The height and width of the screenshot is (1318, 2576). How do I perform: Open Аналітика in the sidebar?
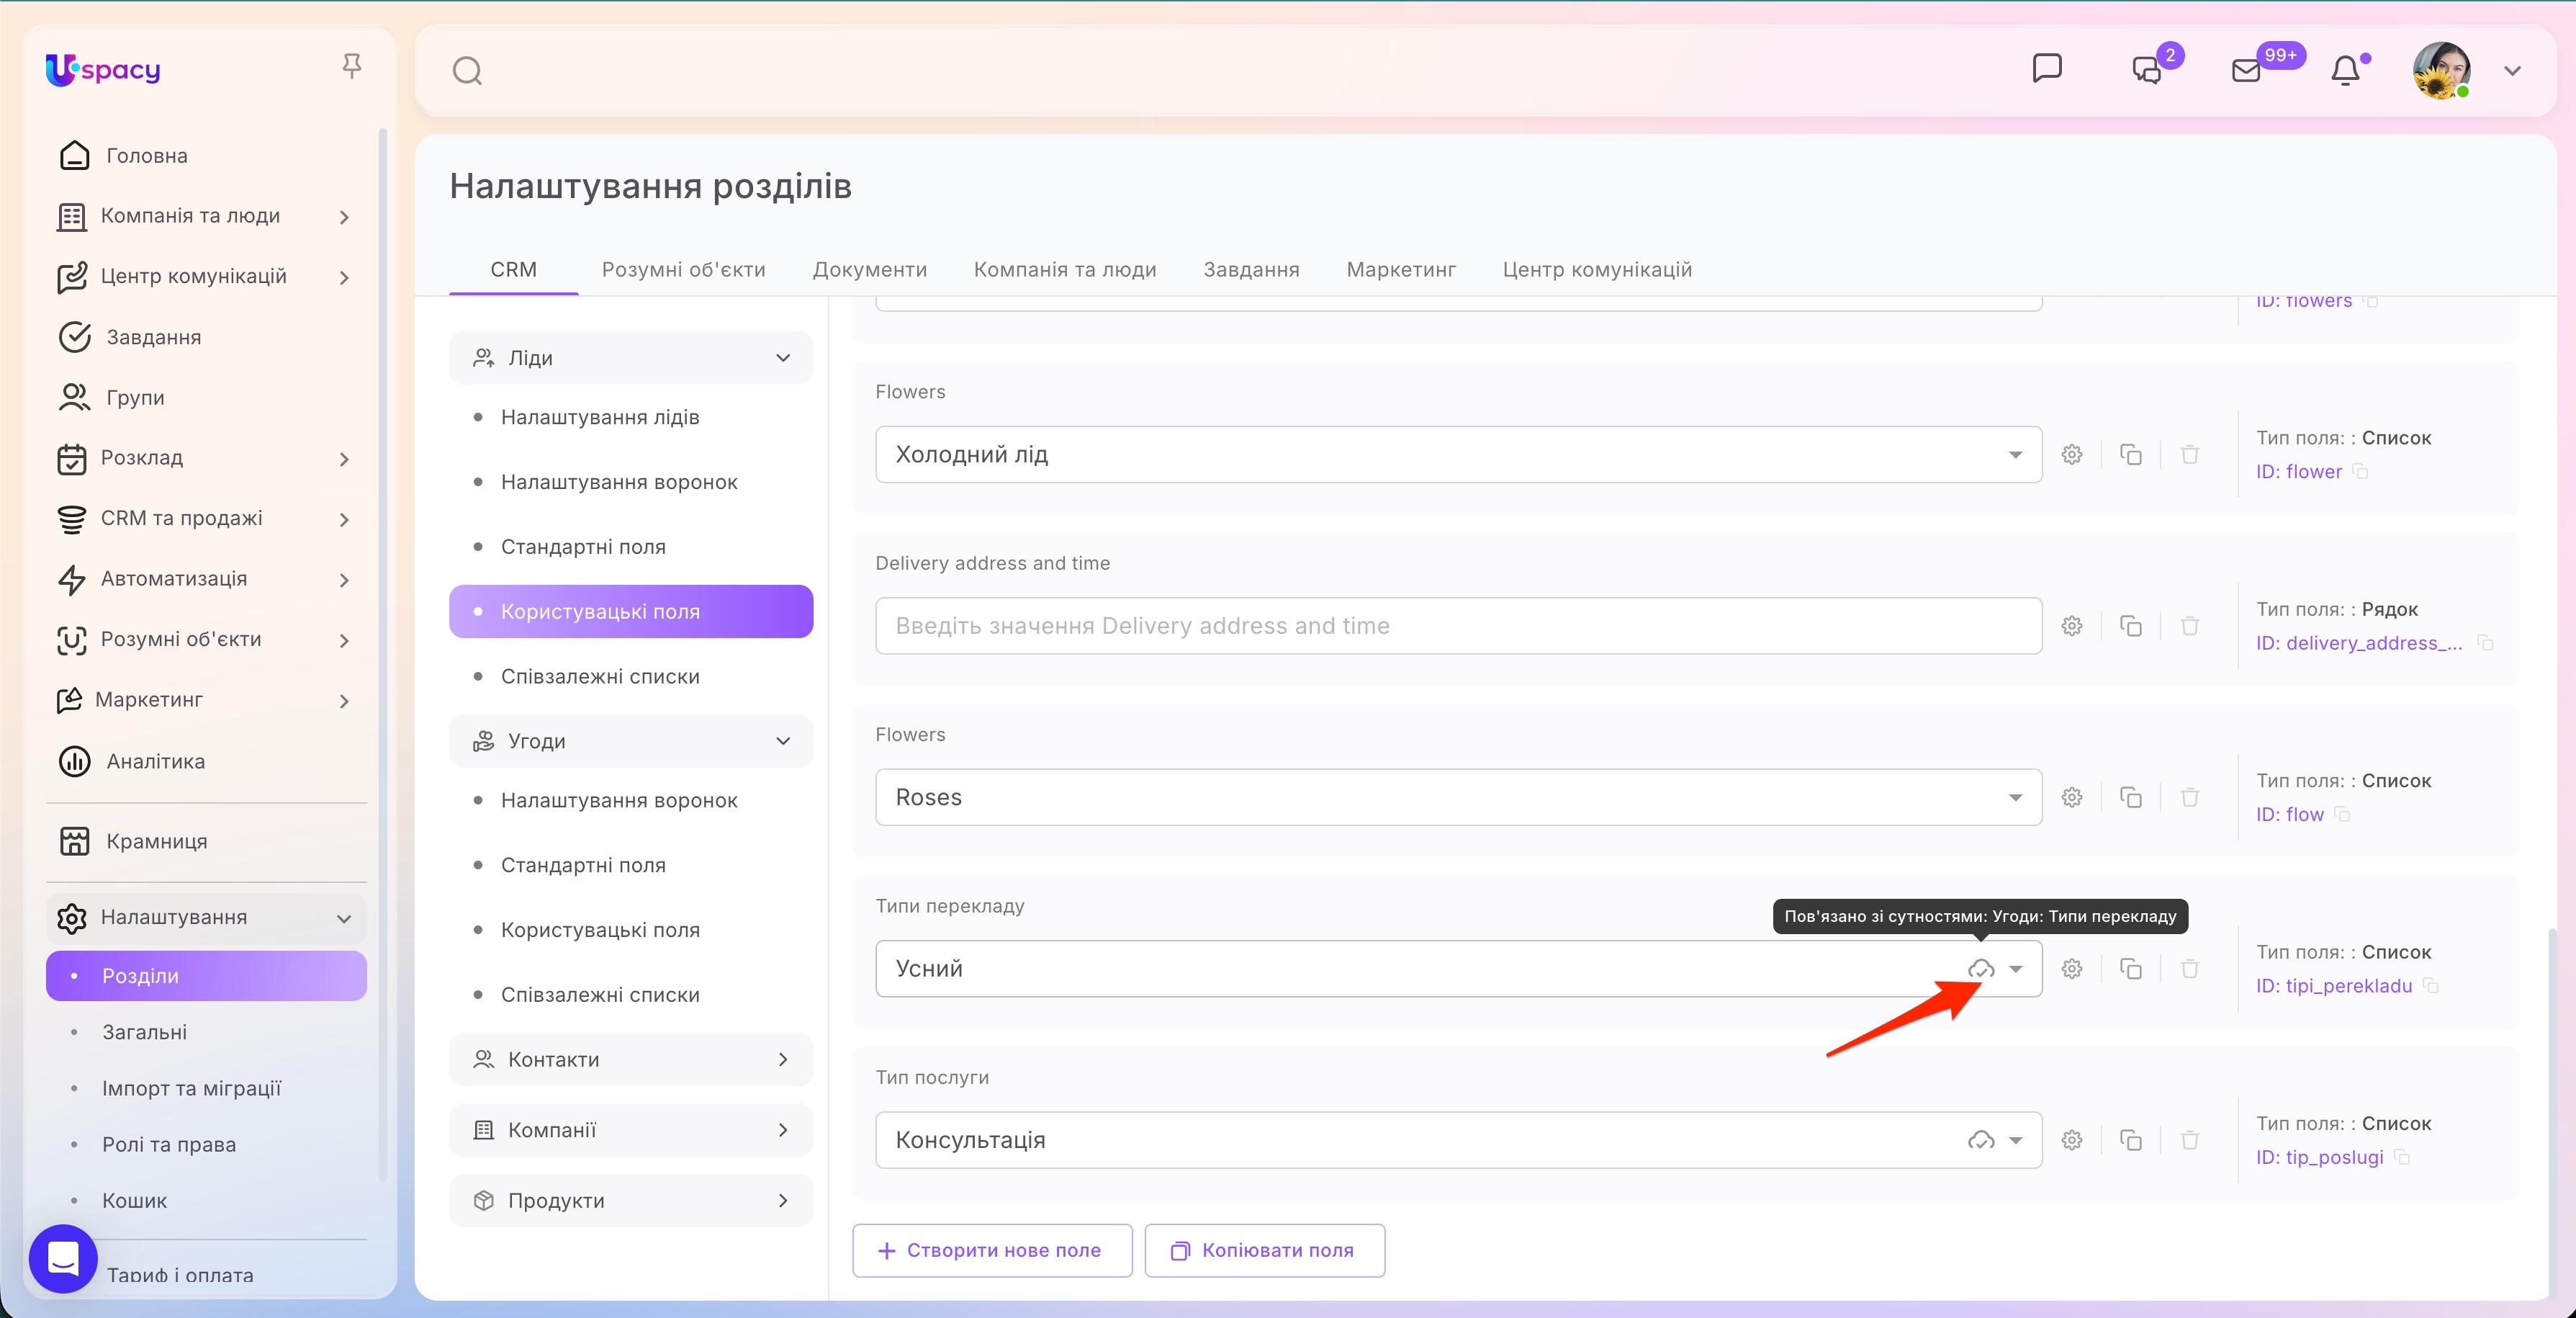point(155,761)
